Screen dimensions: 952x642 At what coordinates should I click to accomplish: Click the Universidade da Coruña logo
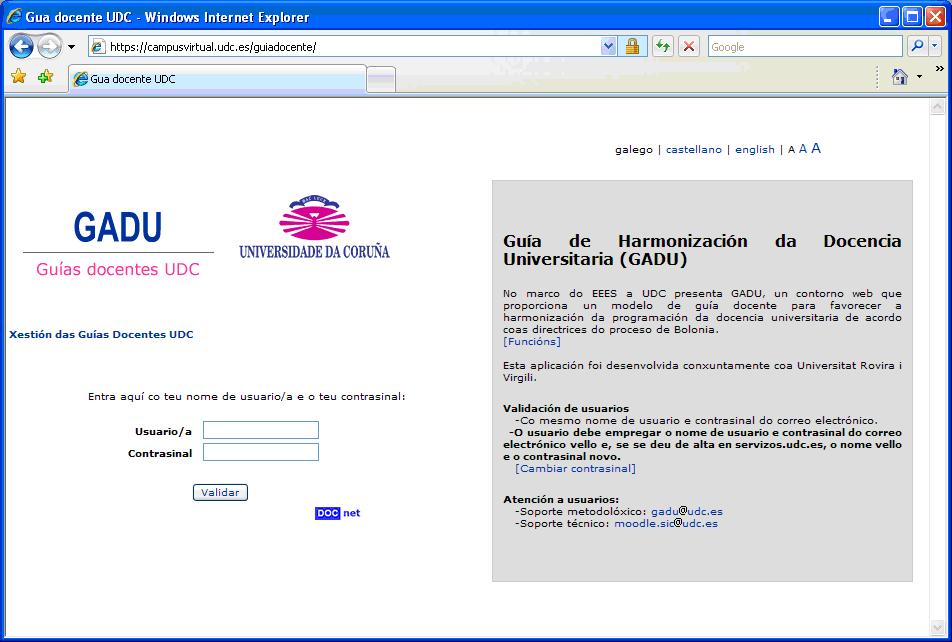click(314, 228)
